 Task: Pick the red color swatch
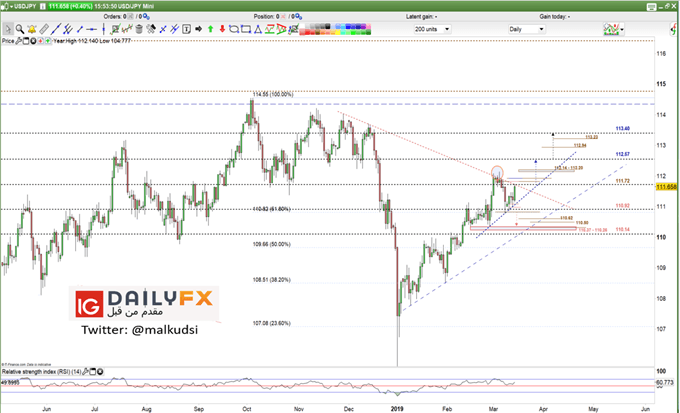point(307,32)
